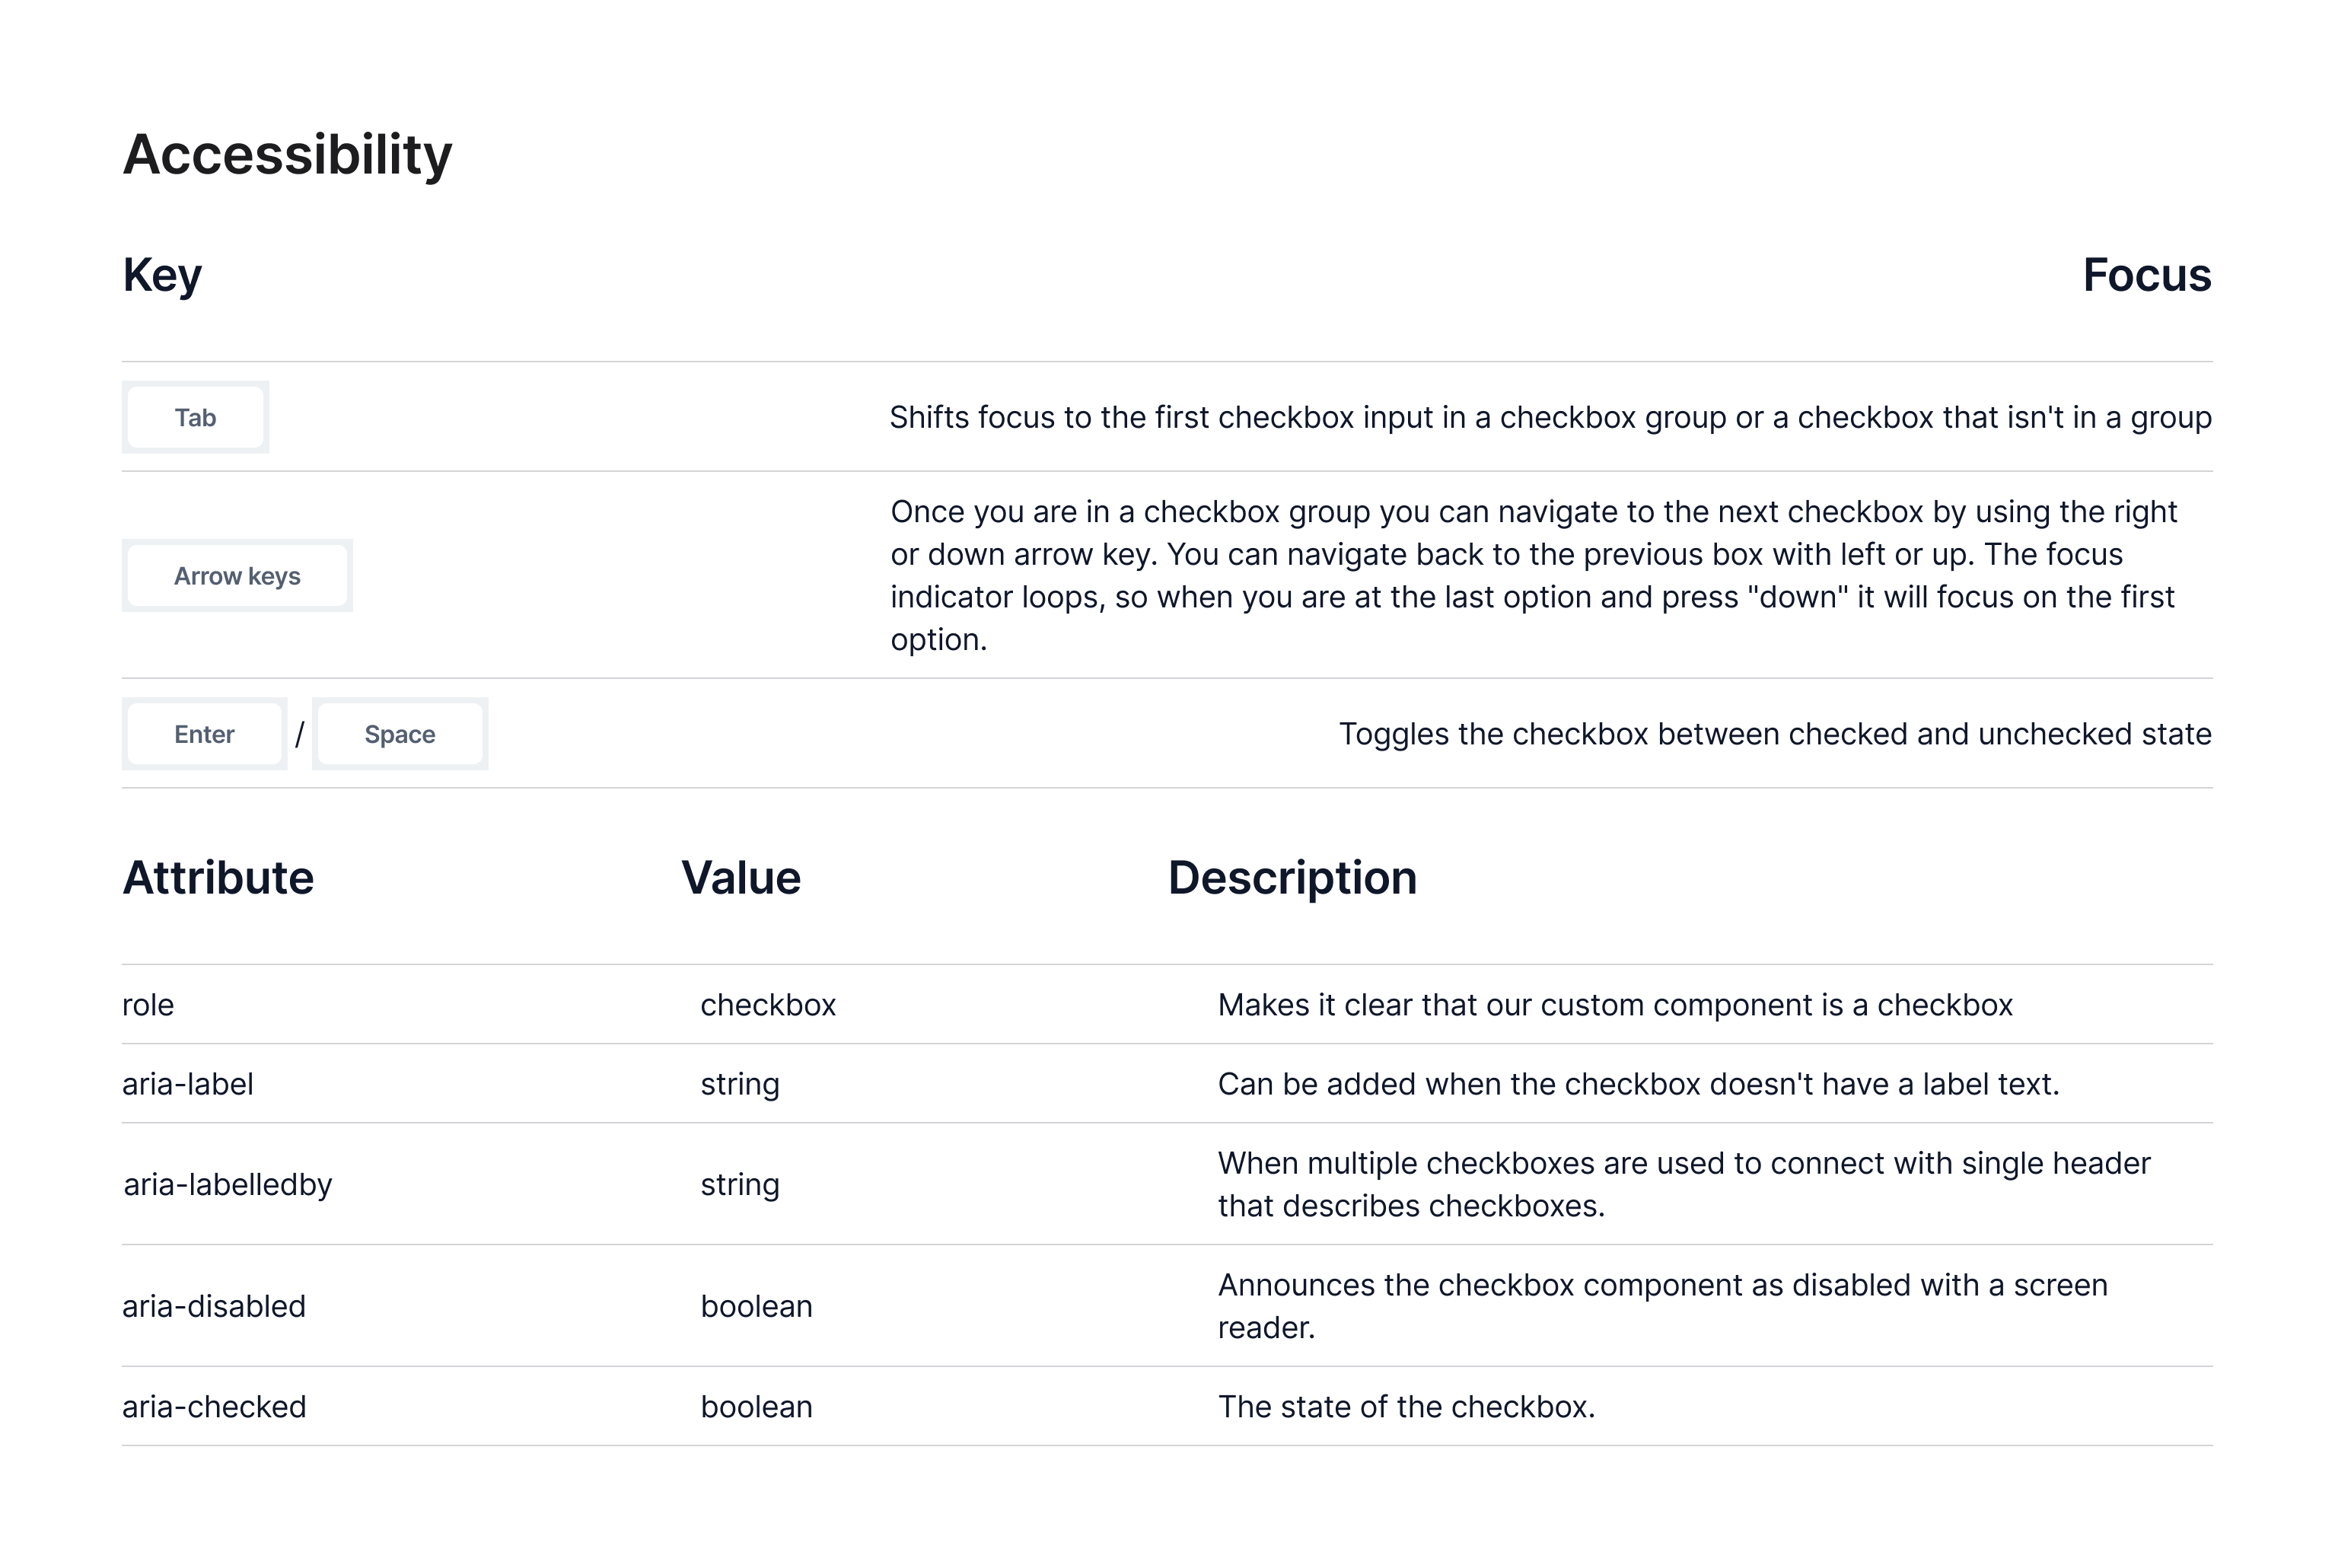The height and width of the screenshot is (1568, 2335).
Task: Click the Tab key focus description
Action: click(x=1550, y=417)
